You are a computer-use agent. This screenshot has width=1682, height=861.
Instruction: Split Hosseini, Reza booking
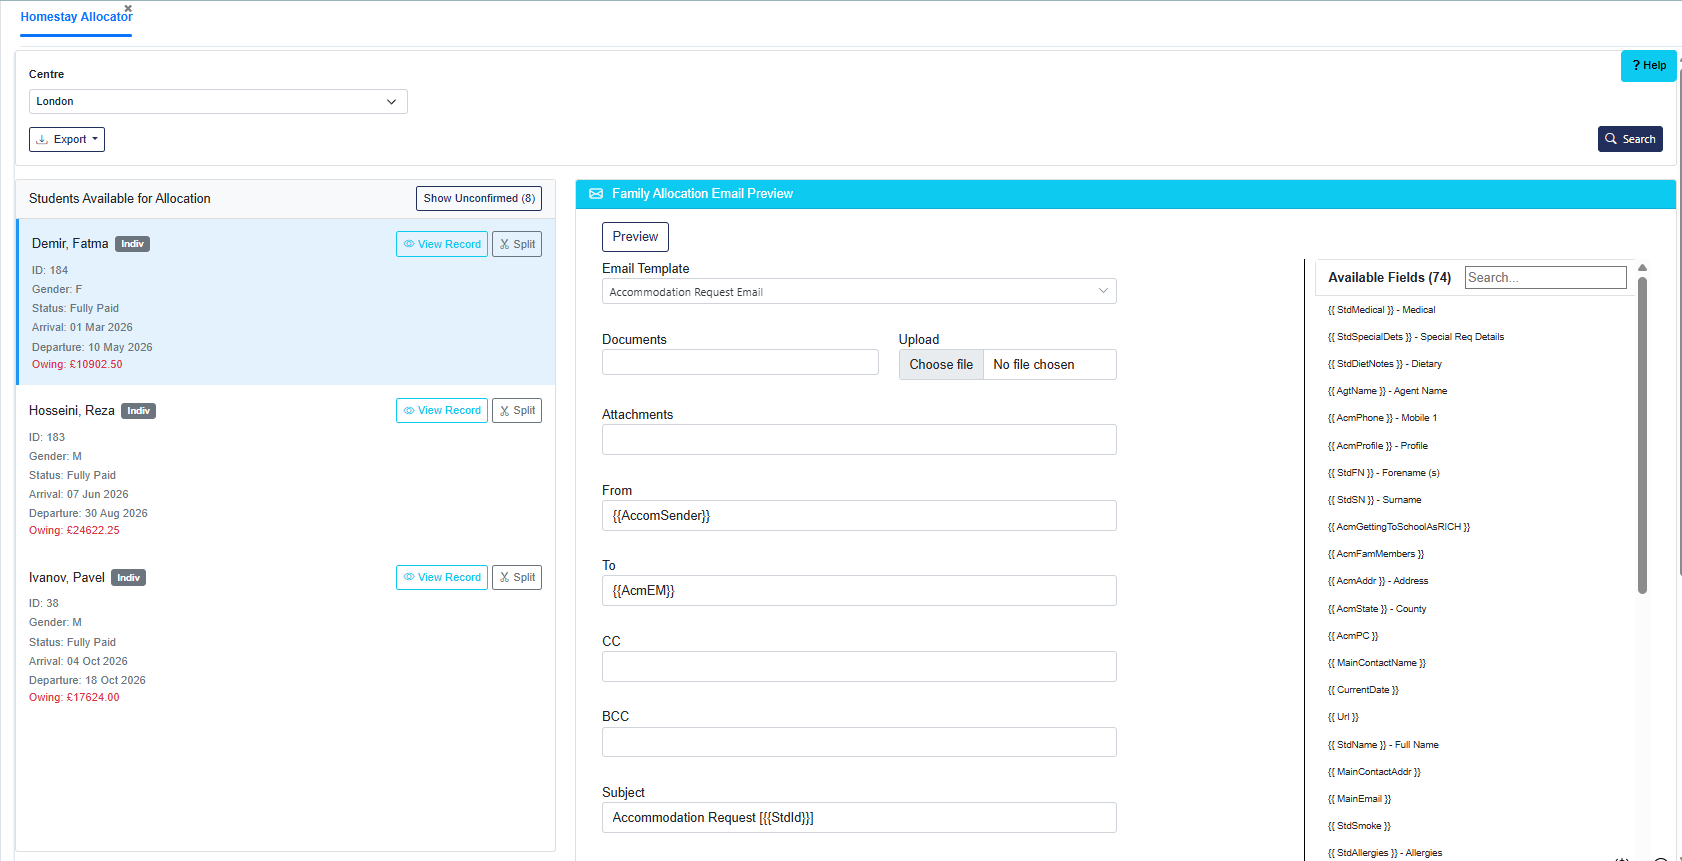(x=517, y=410)
